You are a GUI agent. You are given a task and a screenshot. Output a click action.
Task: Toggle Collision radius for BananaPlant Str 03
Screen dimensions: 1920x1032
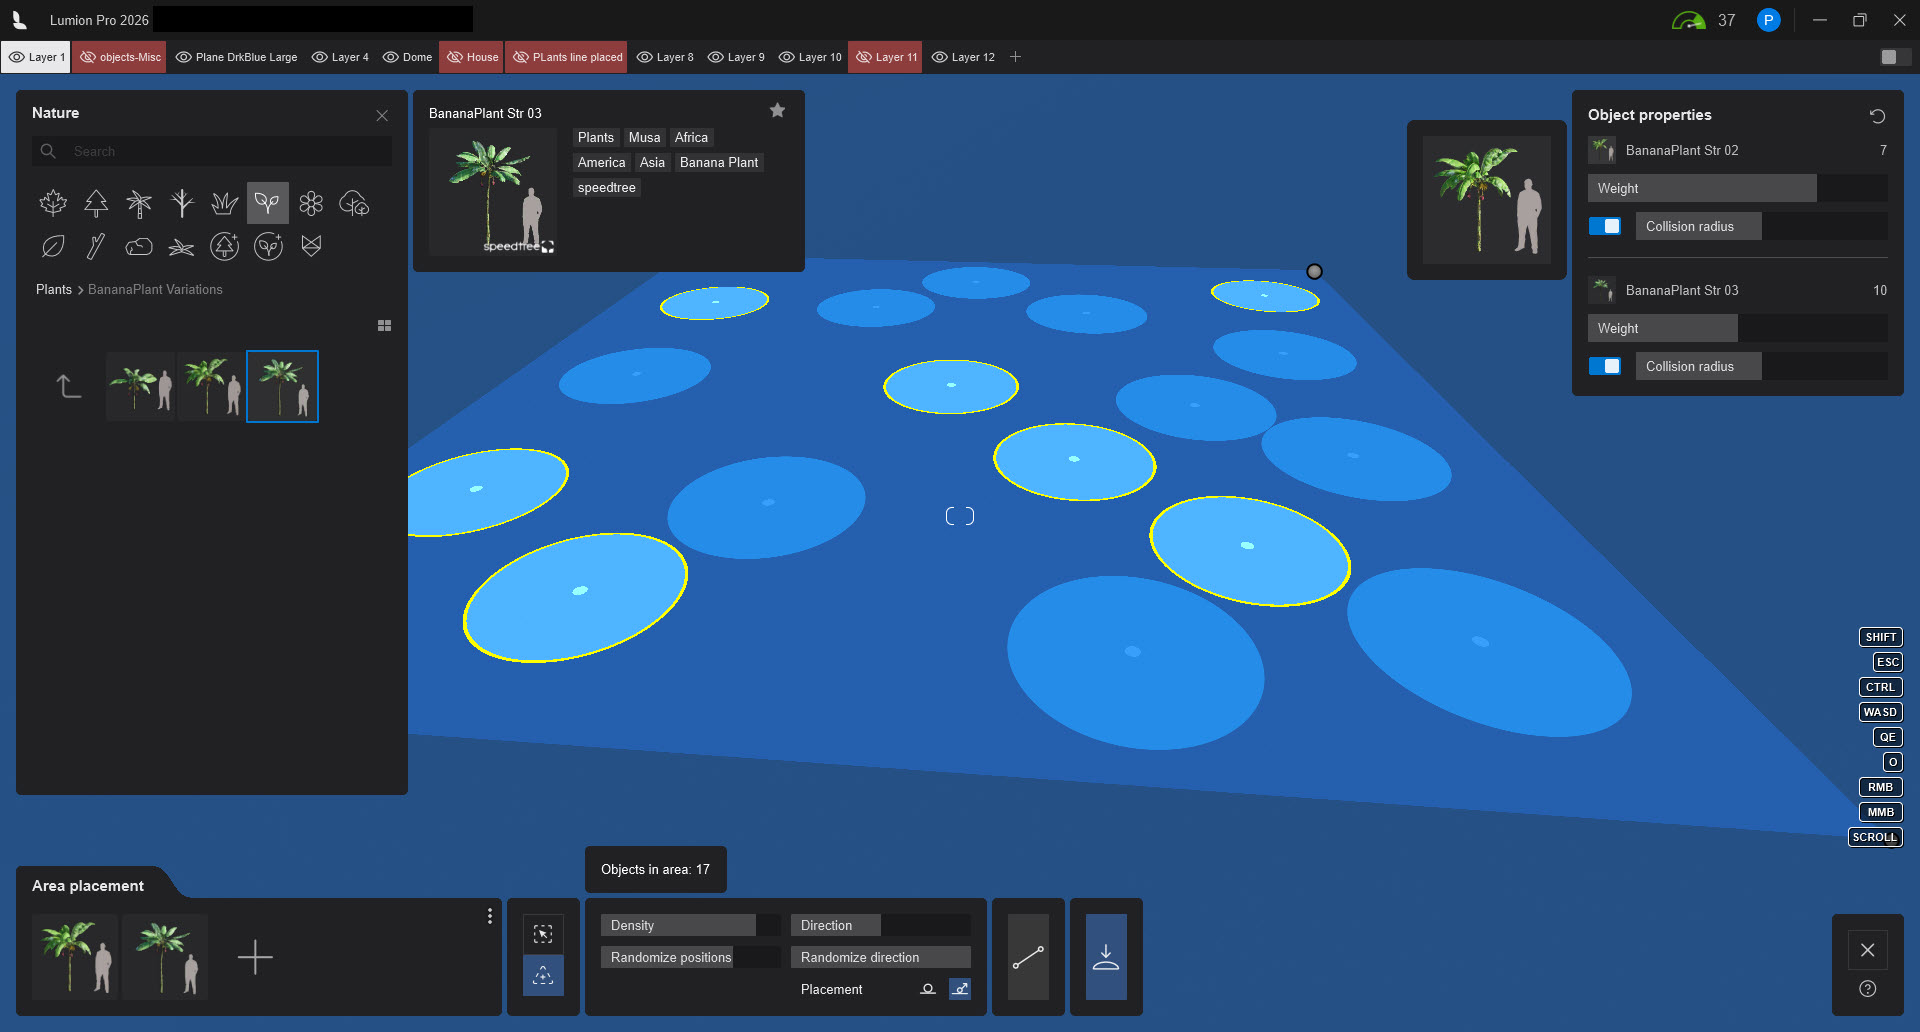(1605, 366)
